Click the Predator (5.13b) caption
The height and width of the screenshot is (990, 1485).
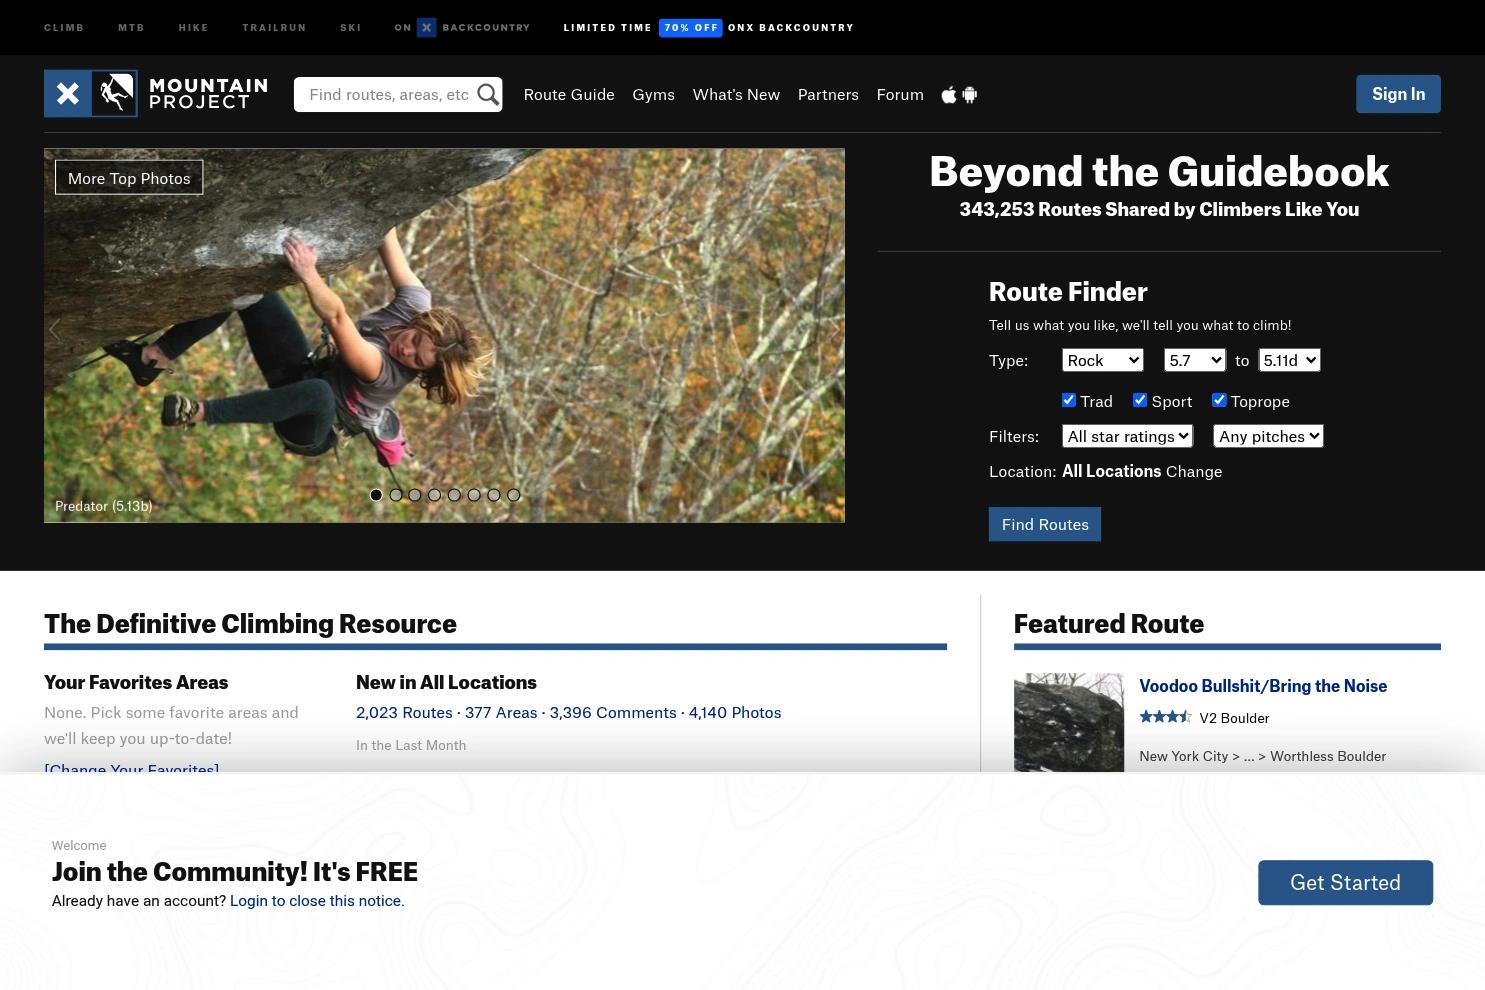point(104,506)
